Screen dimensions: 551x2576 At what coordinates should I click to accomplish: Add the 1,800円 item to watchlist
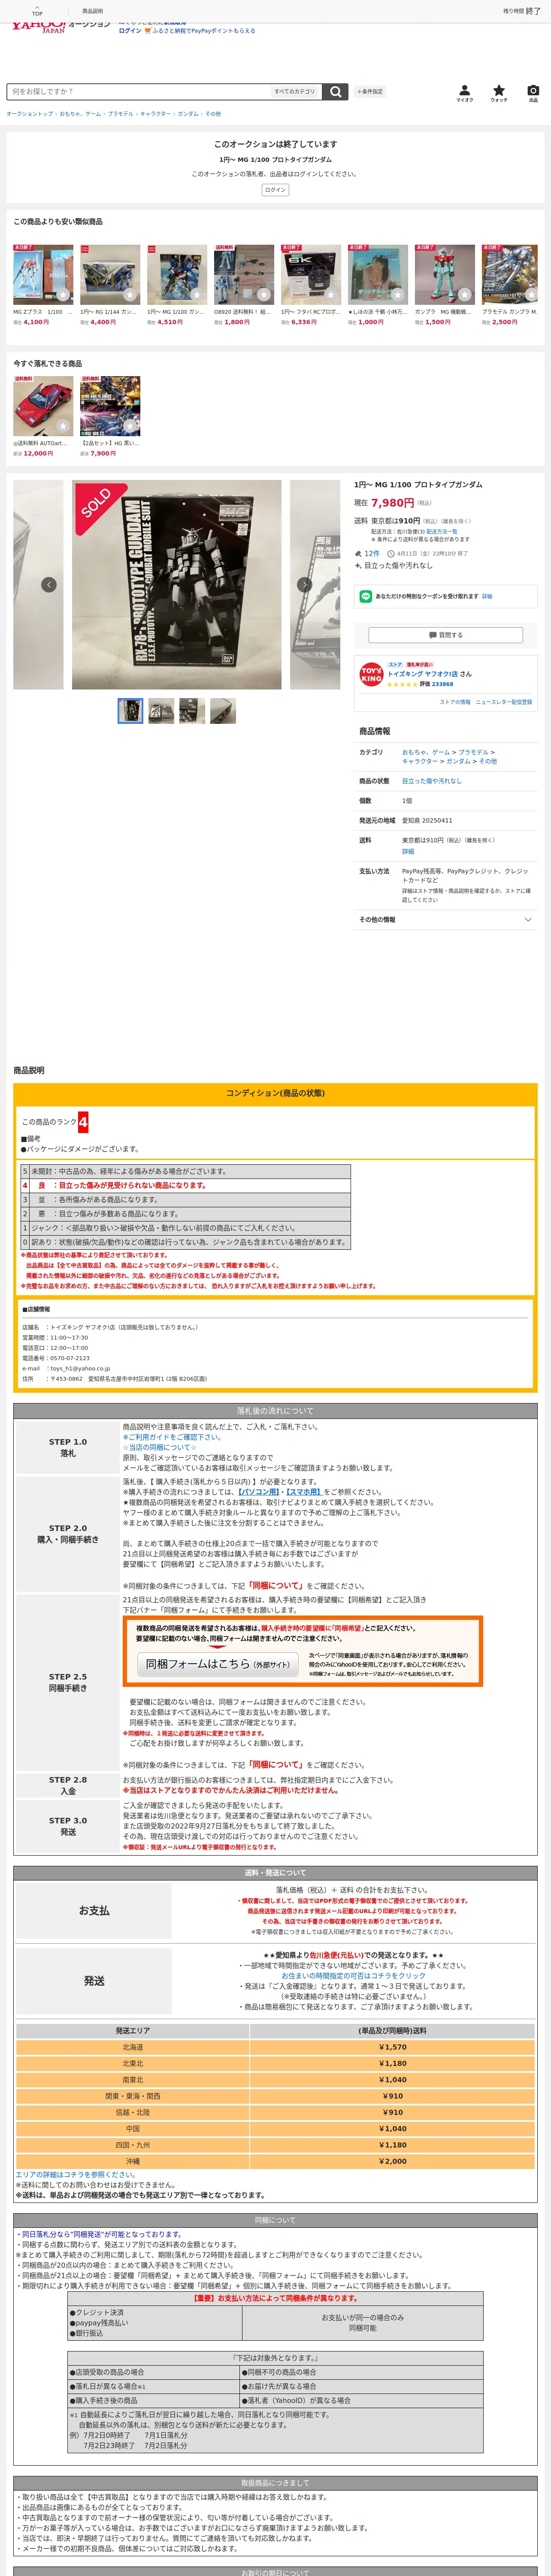pos(264,295)
